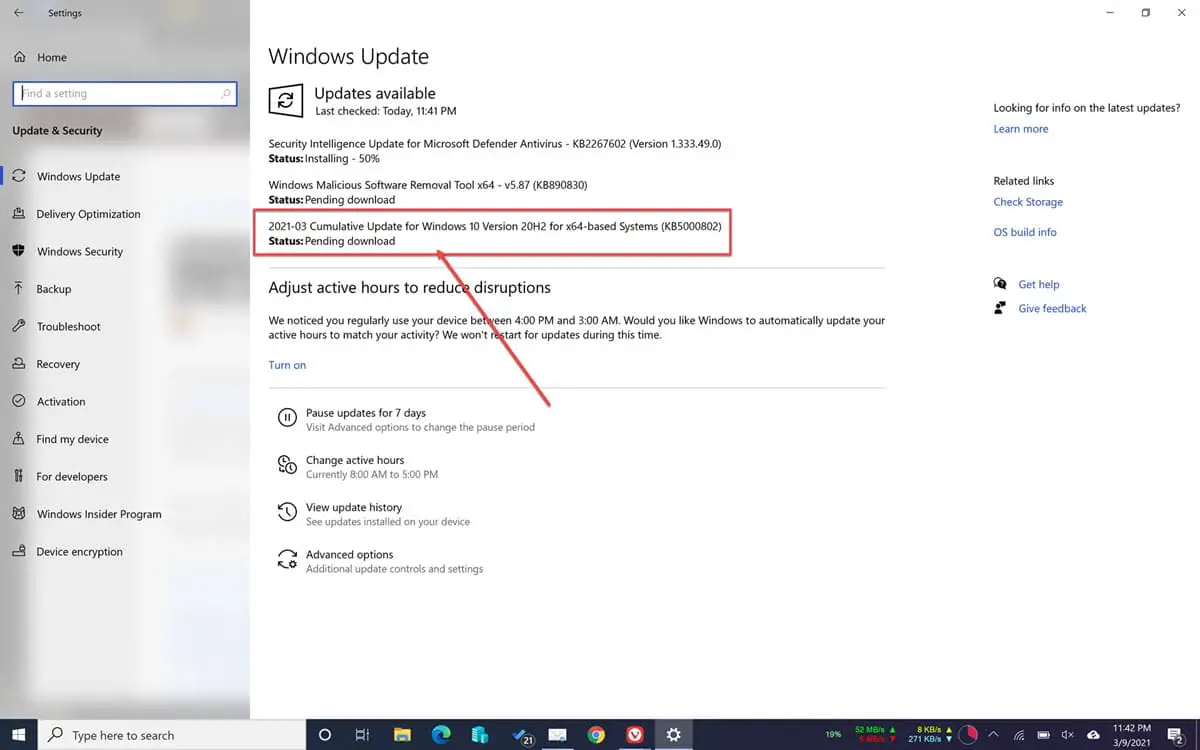Click the Turn on active hours link
1200x750 pixels.
pyautogui.click(x=287, y=365)
